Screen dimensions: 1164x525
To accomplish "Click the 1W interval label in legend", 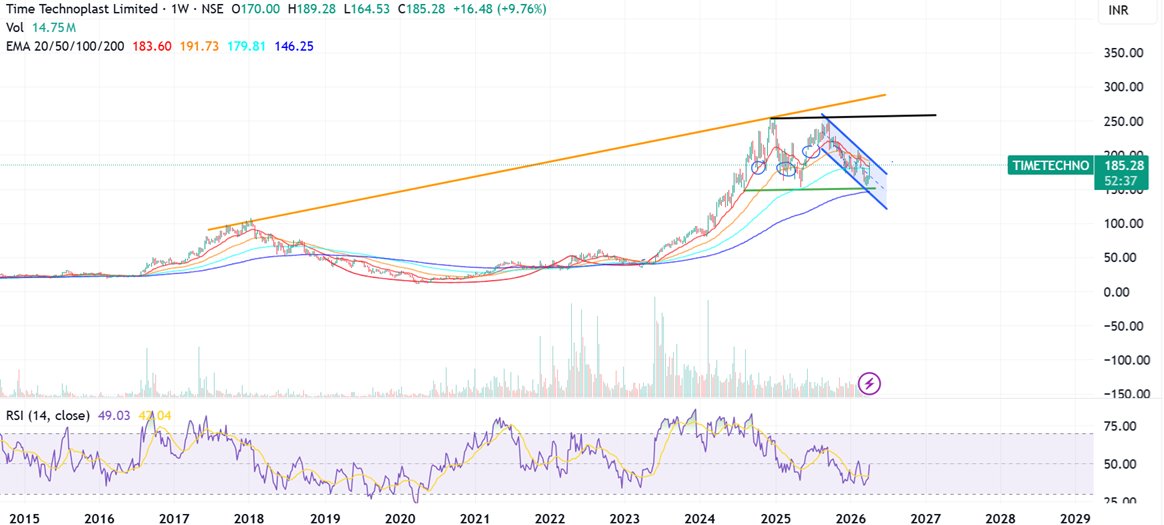I will click(180, 10).
